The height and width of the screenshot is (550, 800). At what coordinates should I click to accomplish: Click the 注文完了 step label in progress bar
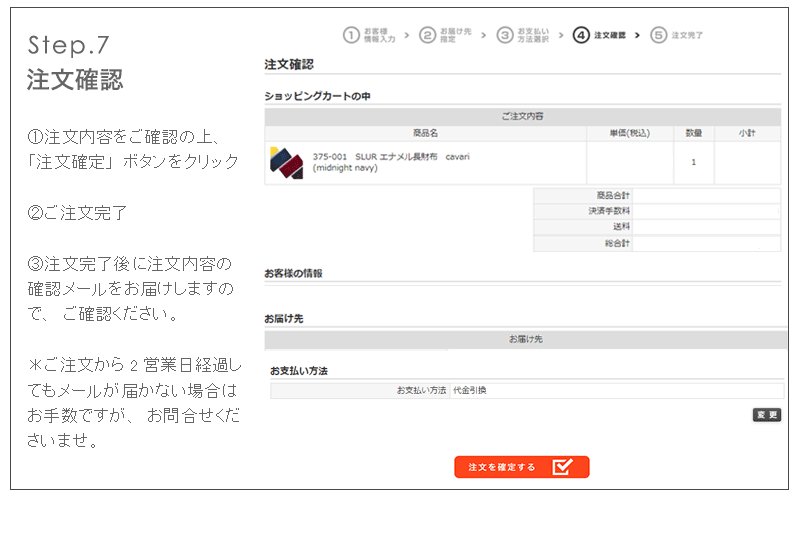tap(686, 35)
